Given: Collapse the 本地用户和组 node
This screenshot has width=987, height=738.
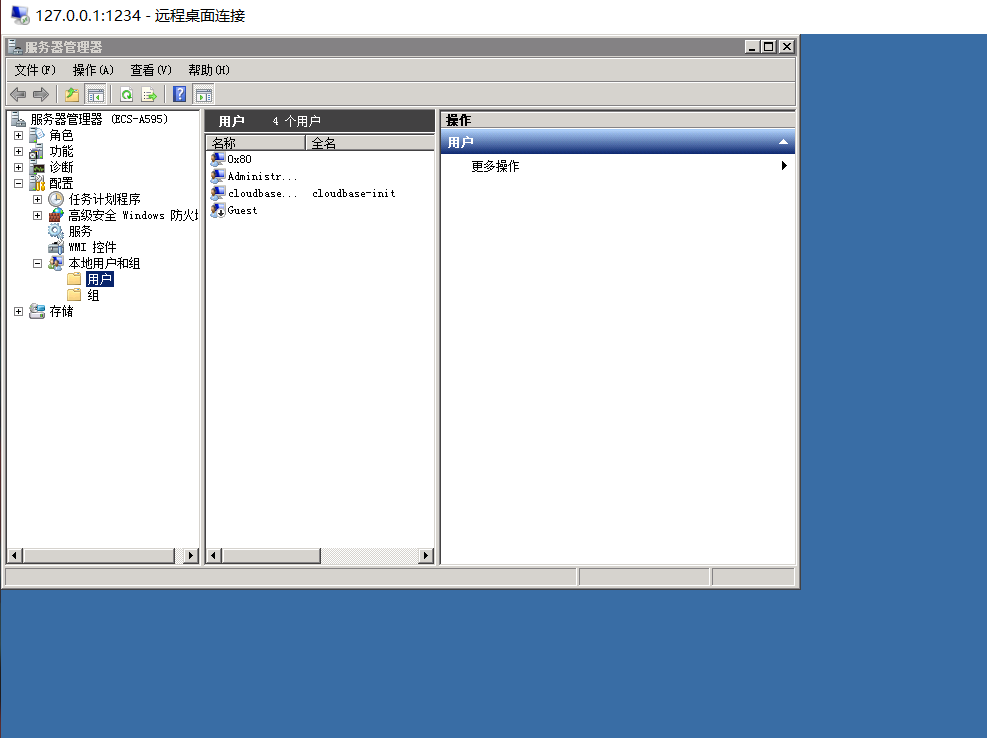Looking at the screenshot, I should [37, 264].
